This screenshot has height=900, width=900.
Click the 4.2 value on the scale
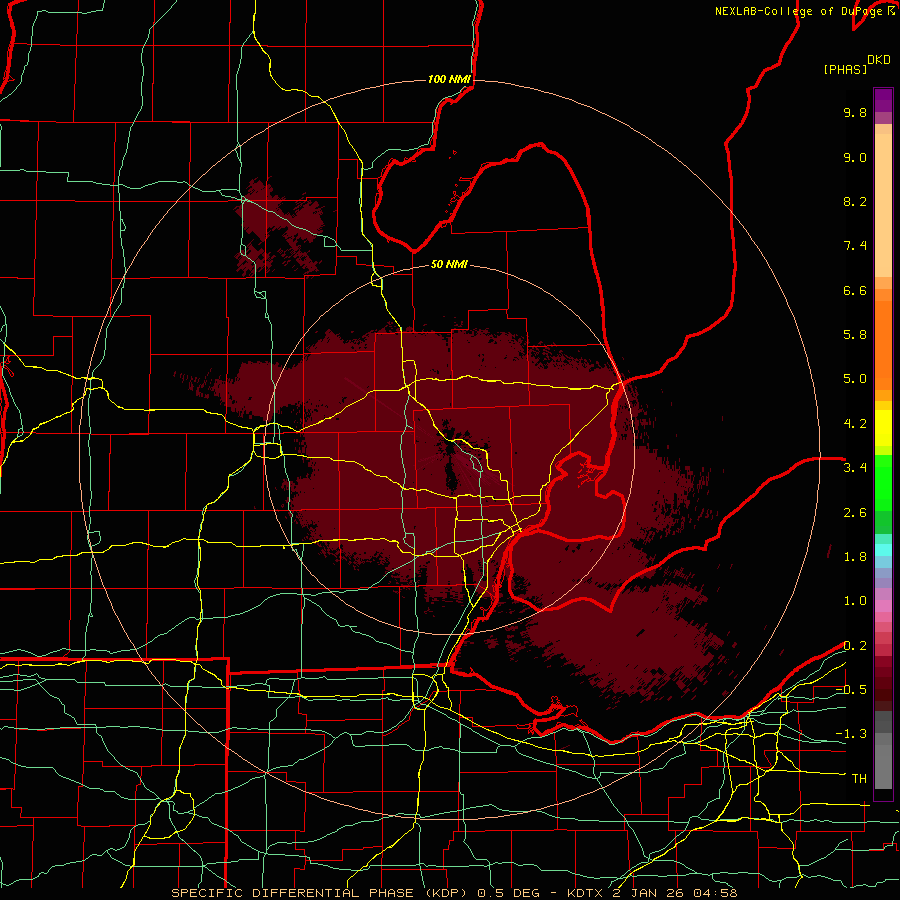[x=855, y=424]
